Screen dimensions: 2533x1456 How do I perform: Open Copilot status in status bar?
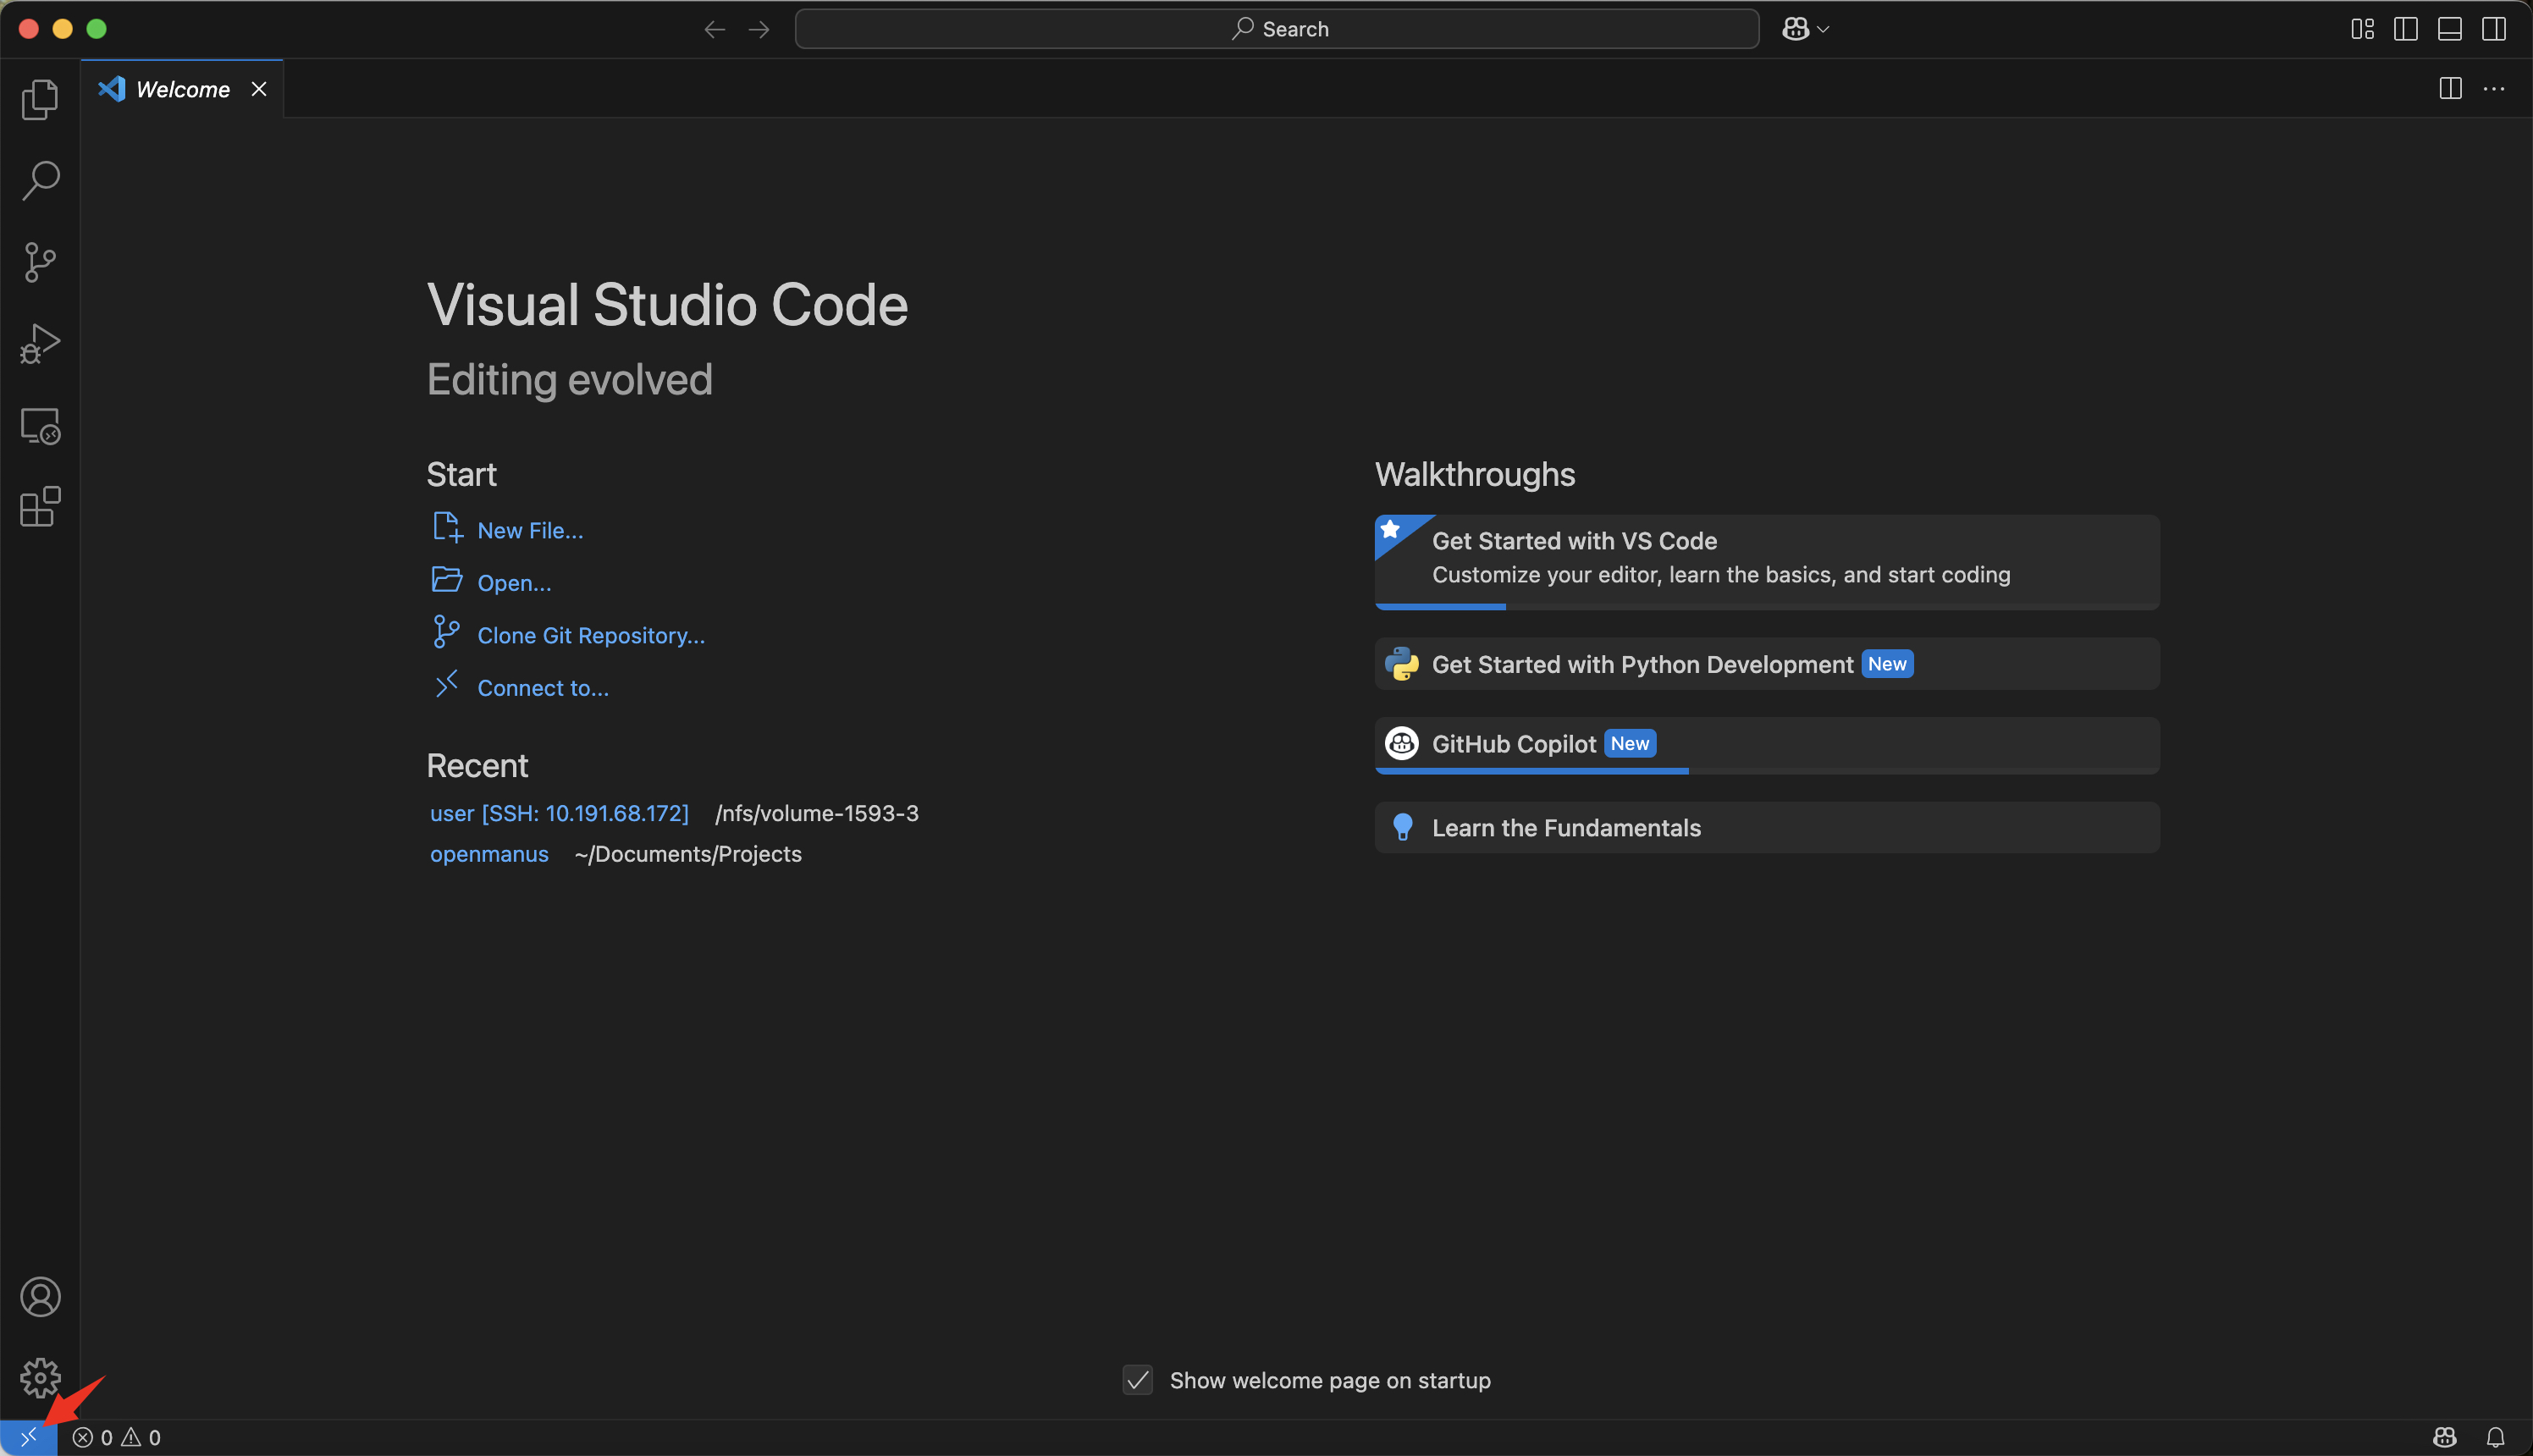coord(2445,1437)
